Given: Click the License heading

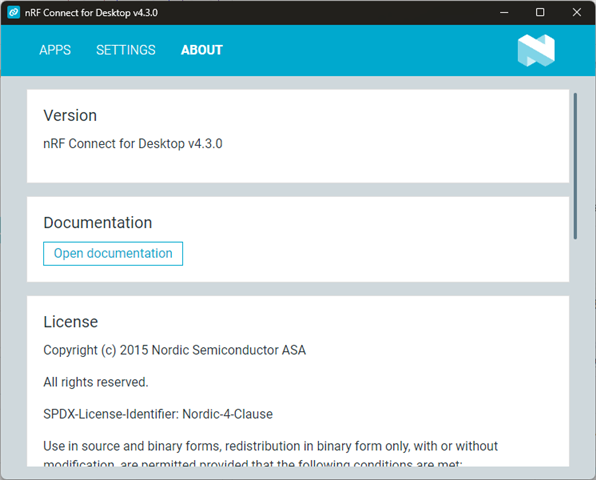Looking at the screenshot, I should (x=71, y=322).
